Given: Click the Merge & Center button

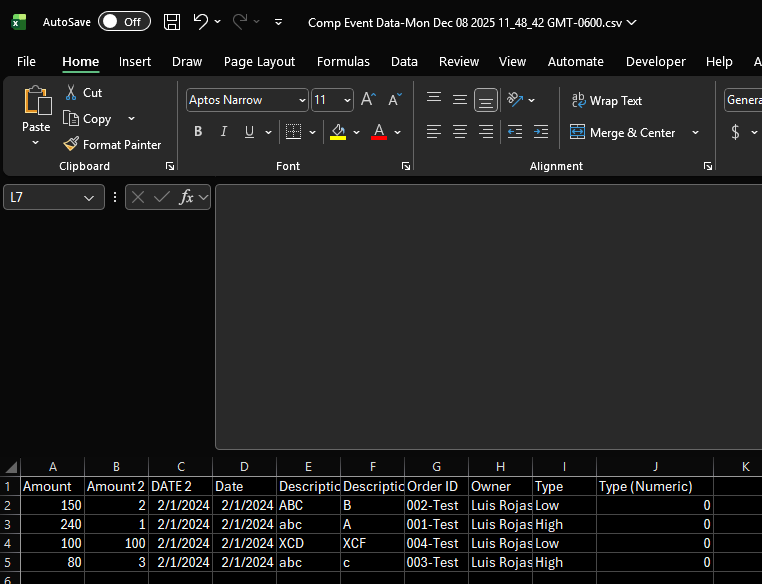Looking at the screenshot, I should point(622,132).
